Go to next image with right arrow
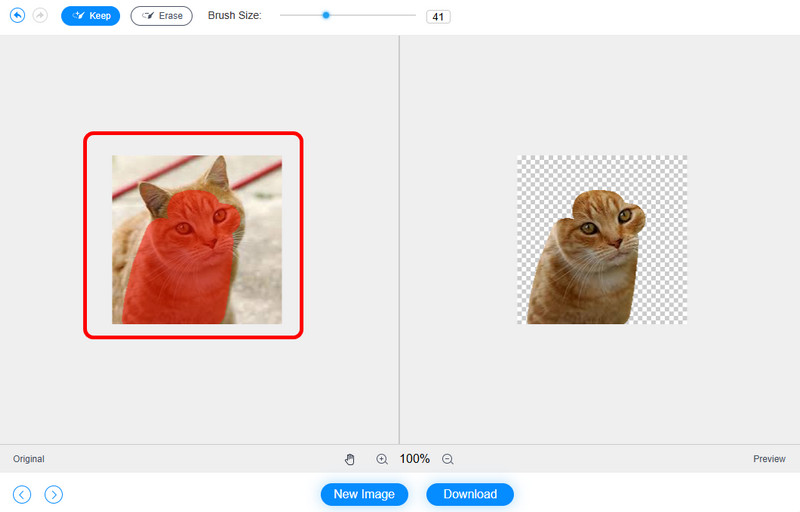 [54, 494]
